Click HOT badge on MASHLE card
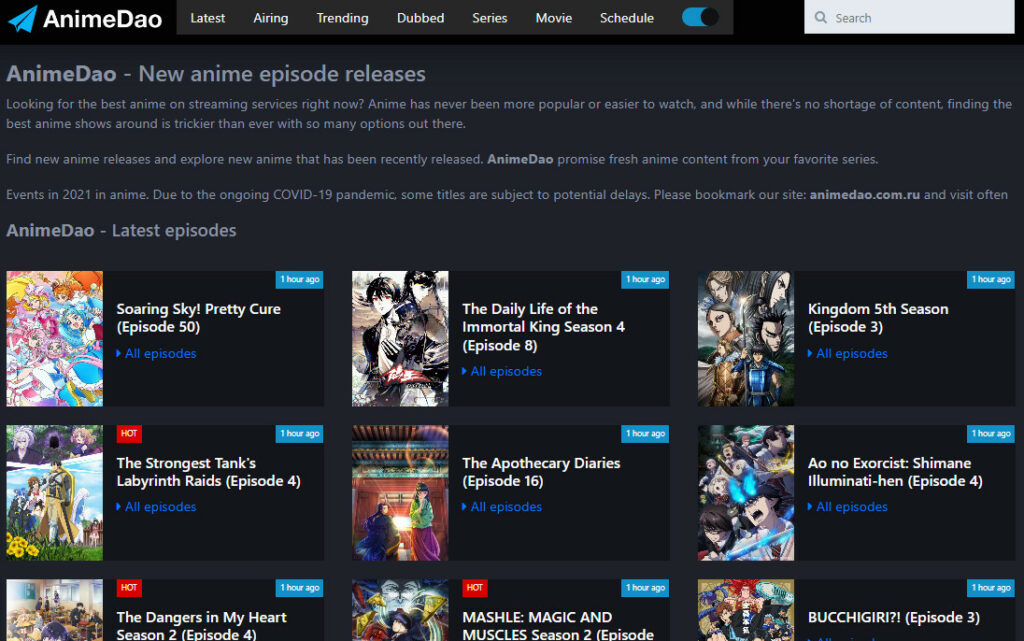Image resolution: width=1024 pixels, height=641 pixels. pos(475,587)
